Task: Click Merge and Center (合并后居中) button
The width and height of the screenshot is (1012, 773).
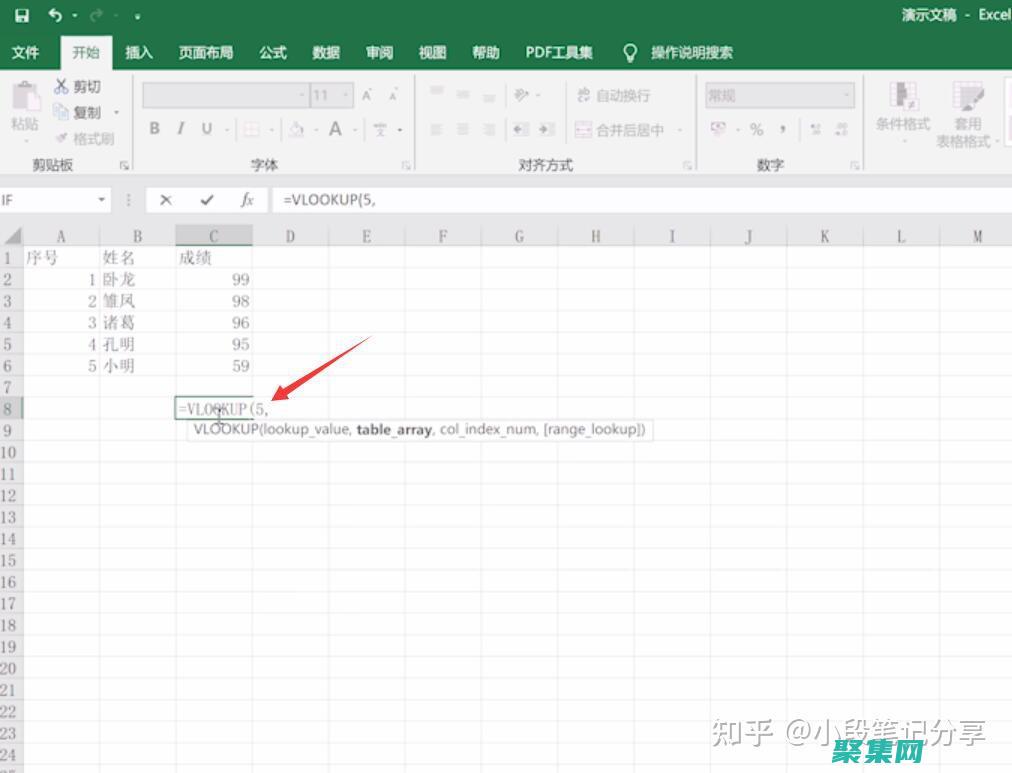Action: coord(620,130)
